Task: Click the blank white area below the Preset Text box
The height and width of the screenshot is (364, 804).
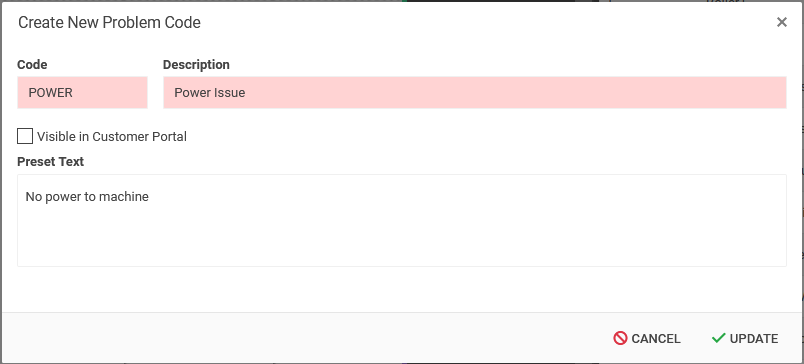Action: [x=402, y=289]
